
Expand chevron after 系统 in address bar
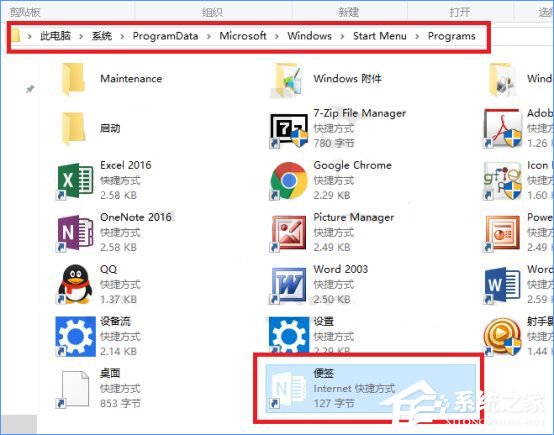pyautogui.click(x=122, y=36)
